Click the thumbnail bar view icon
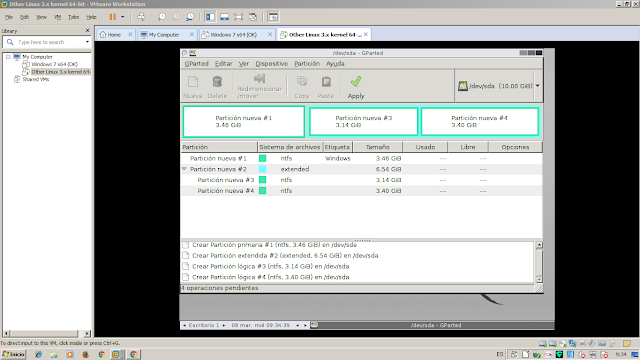This screenshot has width=640, height=360. click(x=224, y=17)
